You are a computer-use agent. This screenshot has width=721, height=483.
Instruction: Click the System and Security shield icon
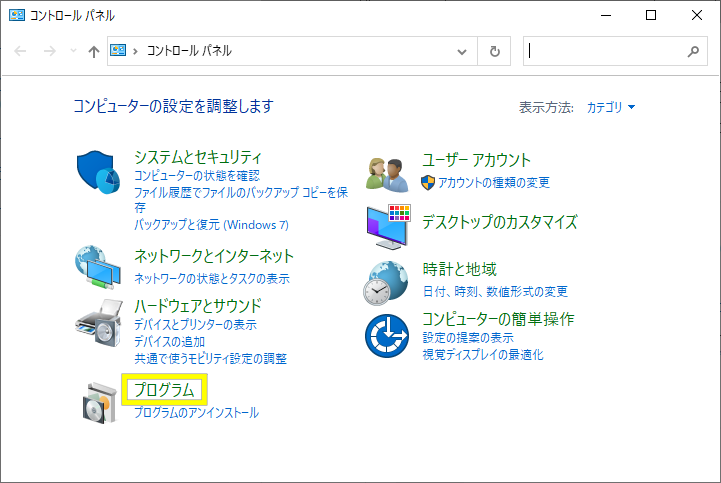point(98,174)
